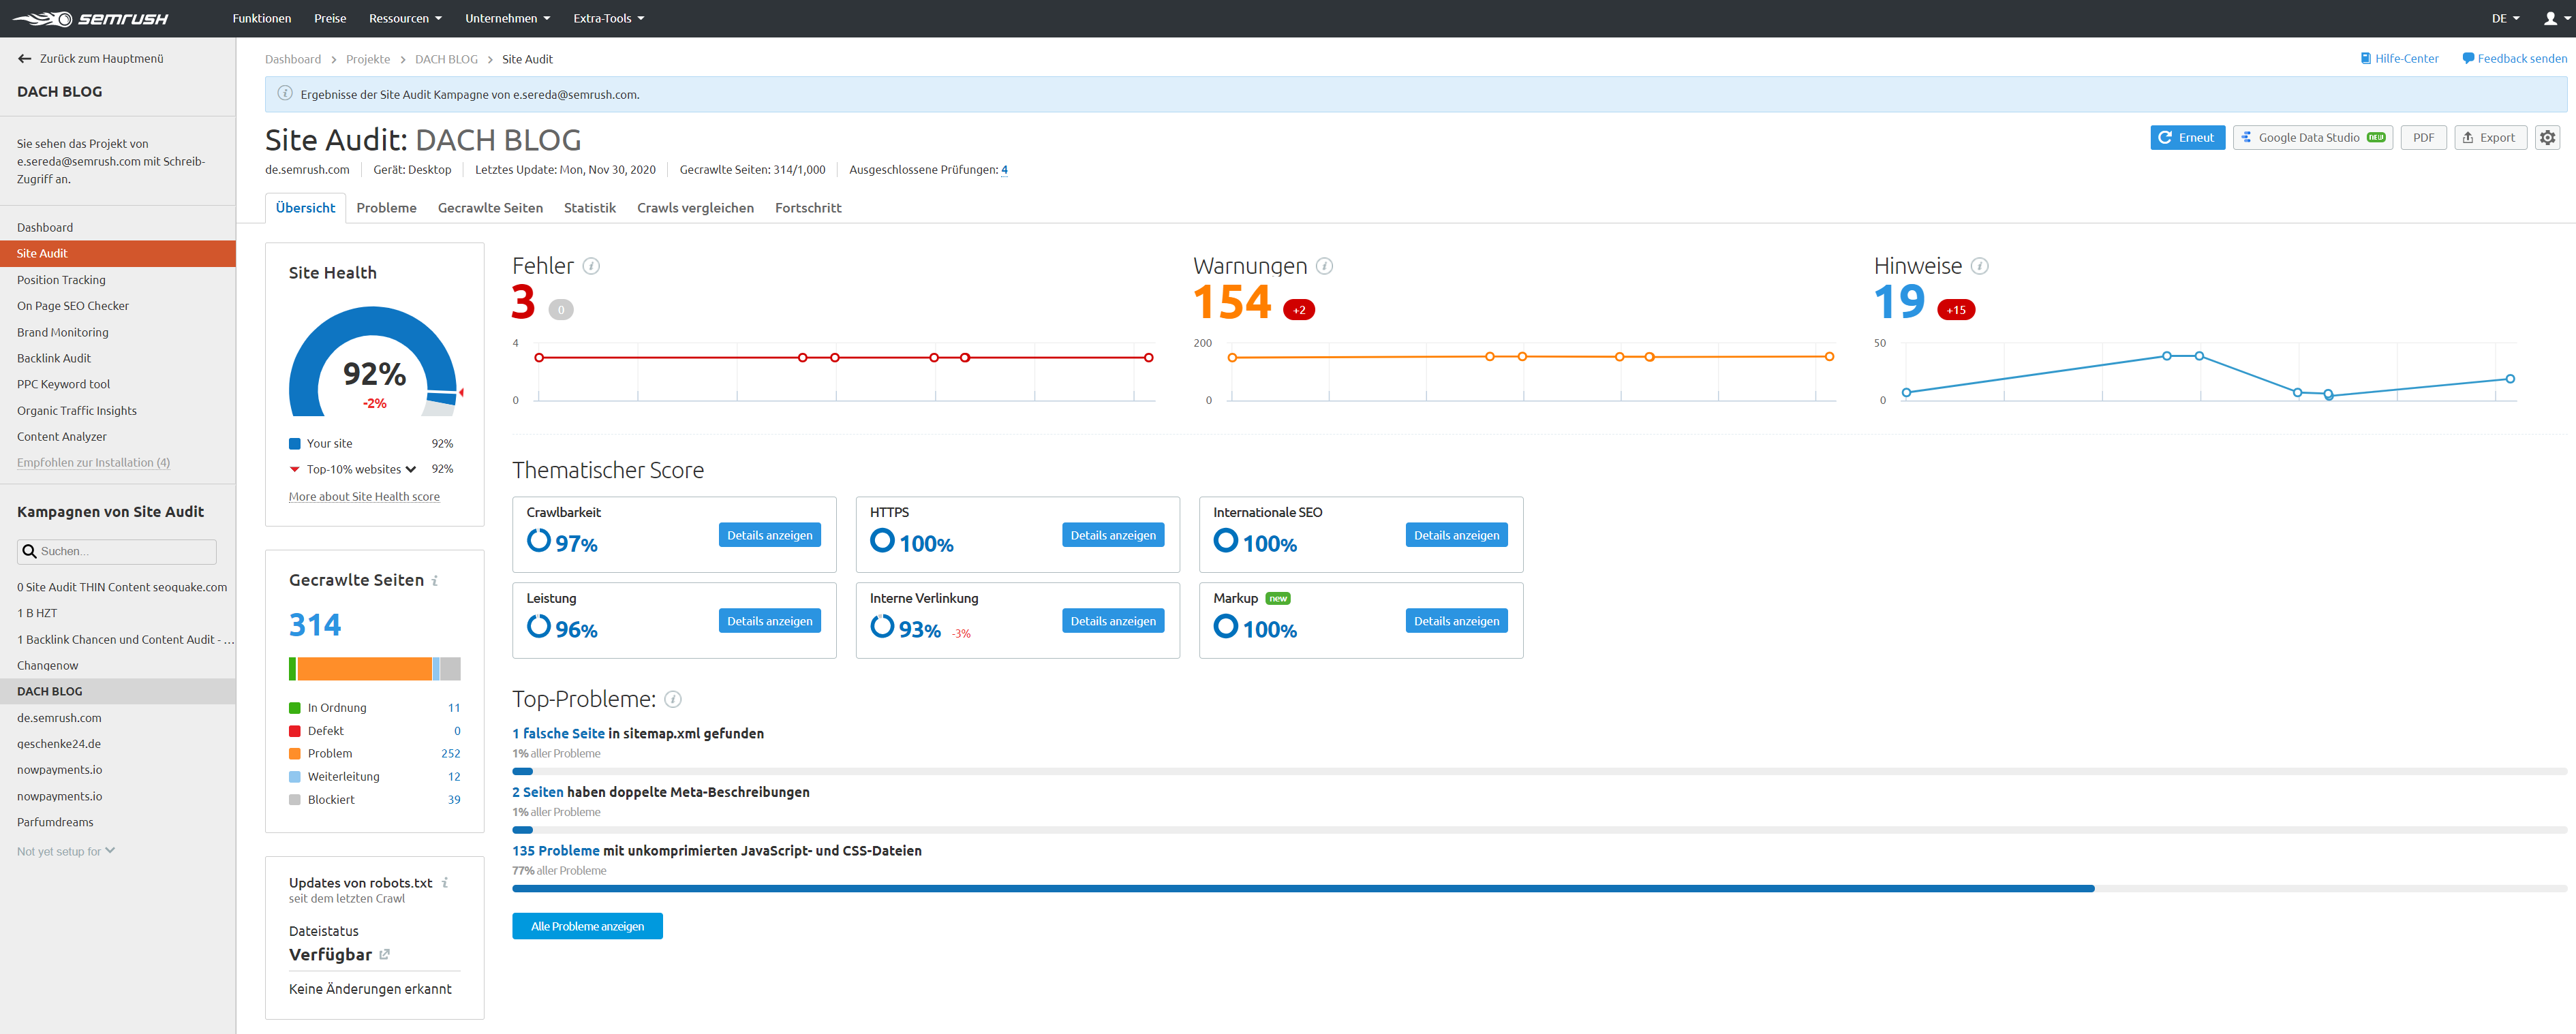Click the Semrush logo
The image size is (2576, 1034).
pyautogui.click(x=91, y=19)
